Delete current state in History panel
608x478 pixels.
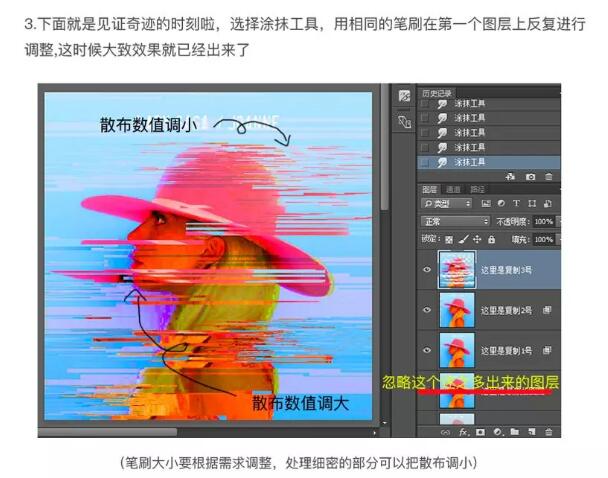click(548, 177)
